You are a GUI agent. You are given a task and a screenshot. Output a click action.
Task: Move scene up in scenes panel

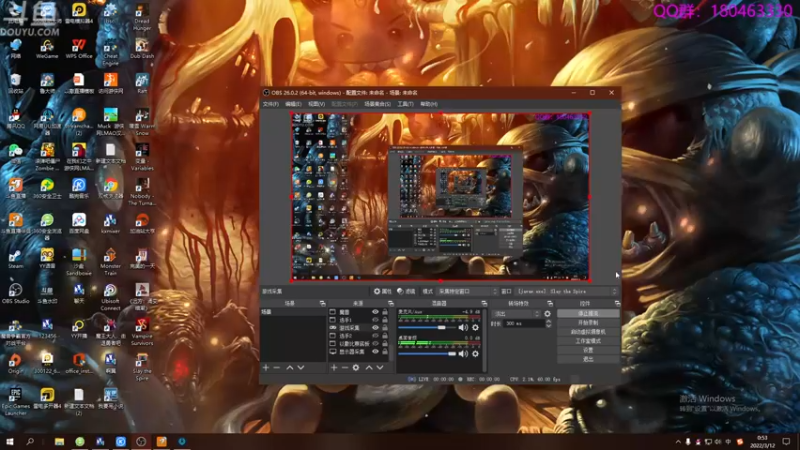[x=290, y=367]
